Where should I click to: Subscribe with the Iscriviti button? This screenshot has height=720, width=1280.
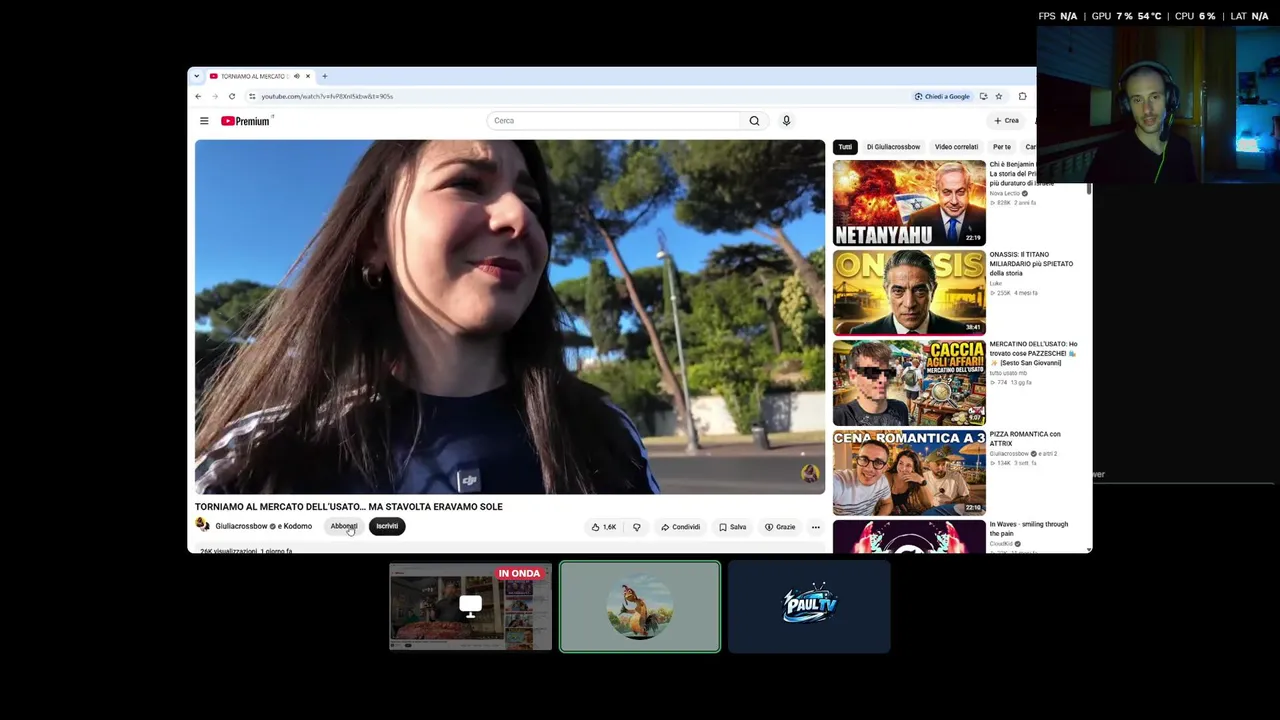click(387, 526)
